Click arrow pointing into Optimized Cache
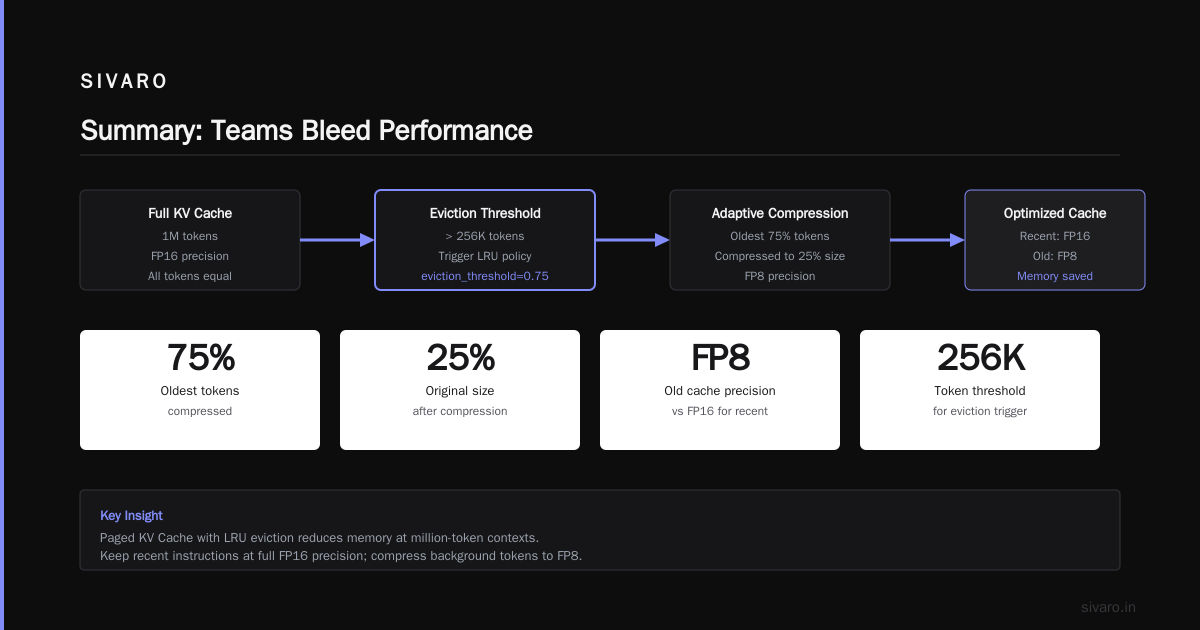Viewport: 1200px width, 630px height. coord(927,240)
